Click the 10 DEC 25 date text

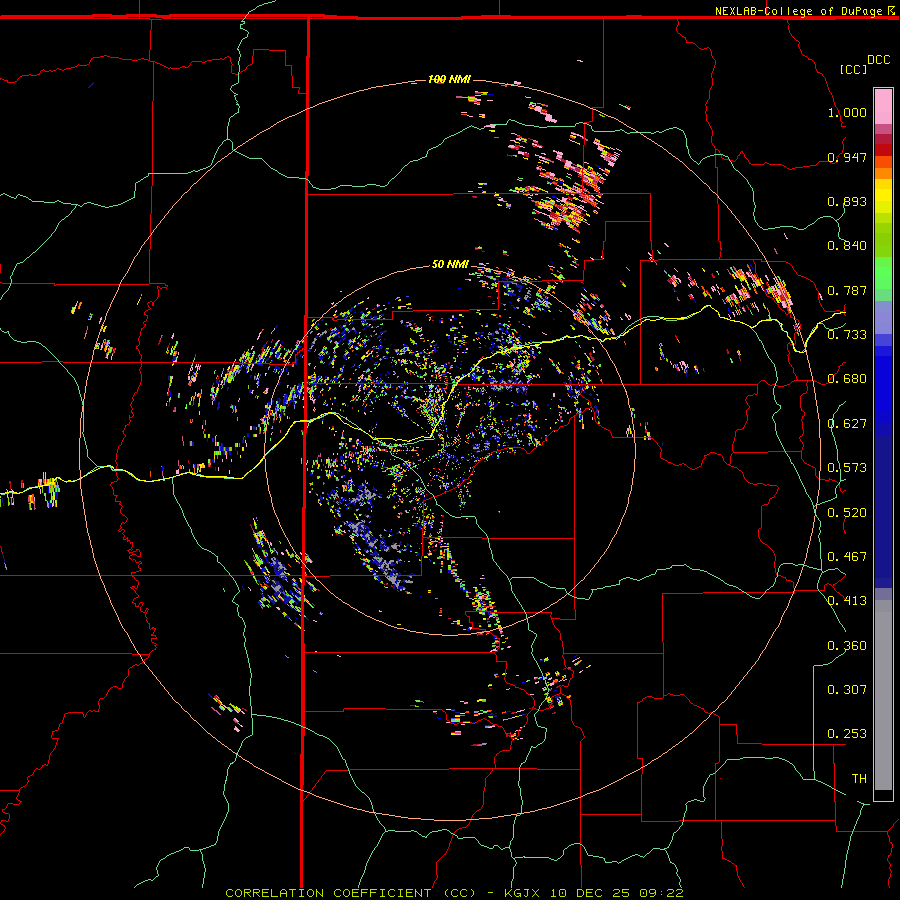589,893
